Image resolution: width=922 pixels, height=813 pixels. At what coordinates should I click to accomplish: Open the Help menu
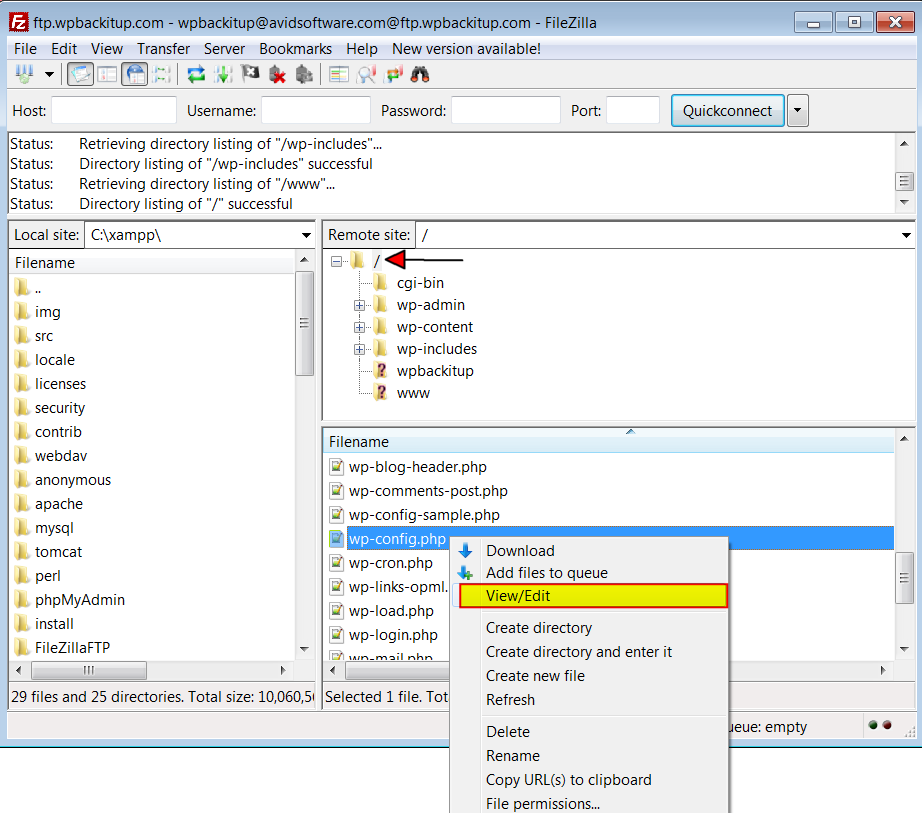click(362, 49)
